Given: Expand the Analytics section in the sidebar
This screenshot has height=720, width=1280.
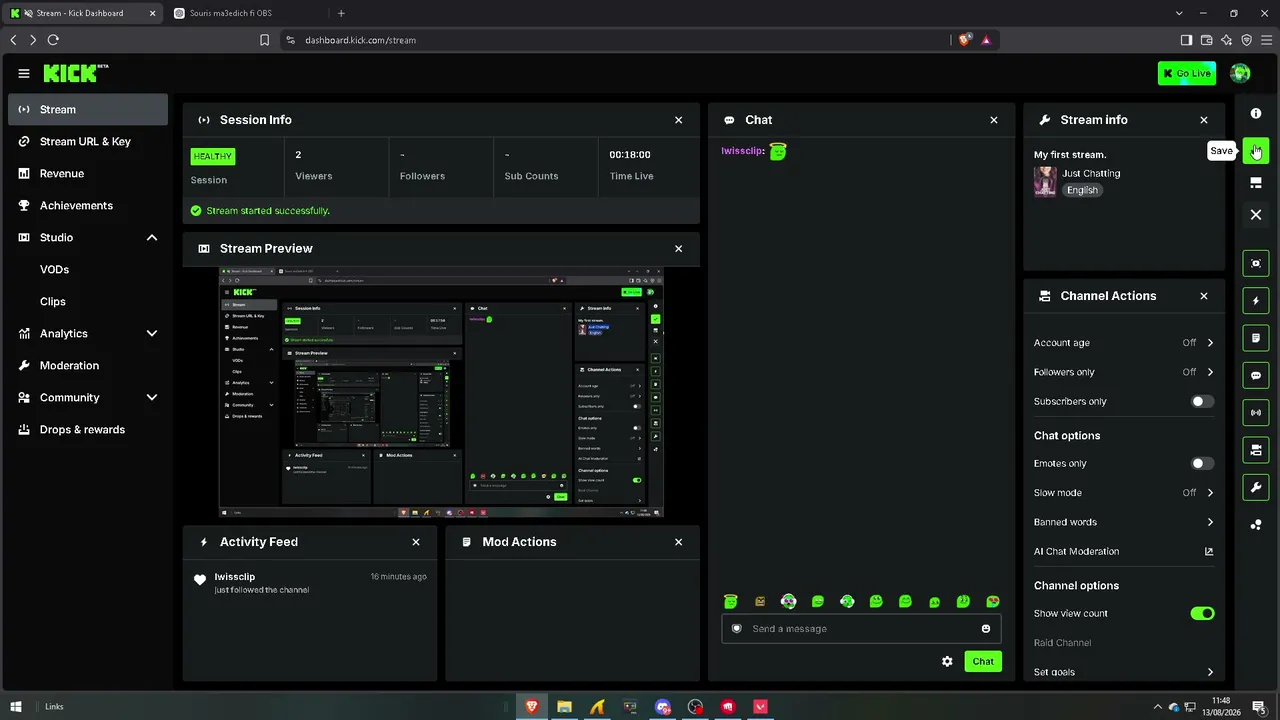Looking at the screenshot, I should (152, 334).
